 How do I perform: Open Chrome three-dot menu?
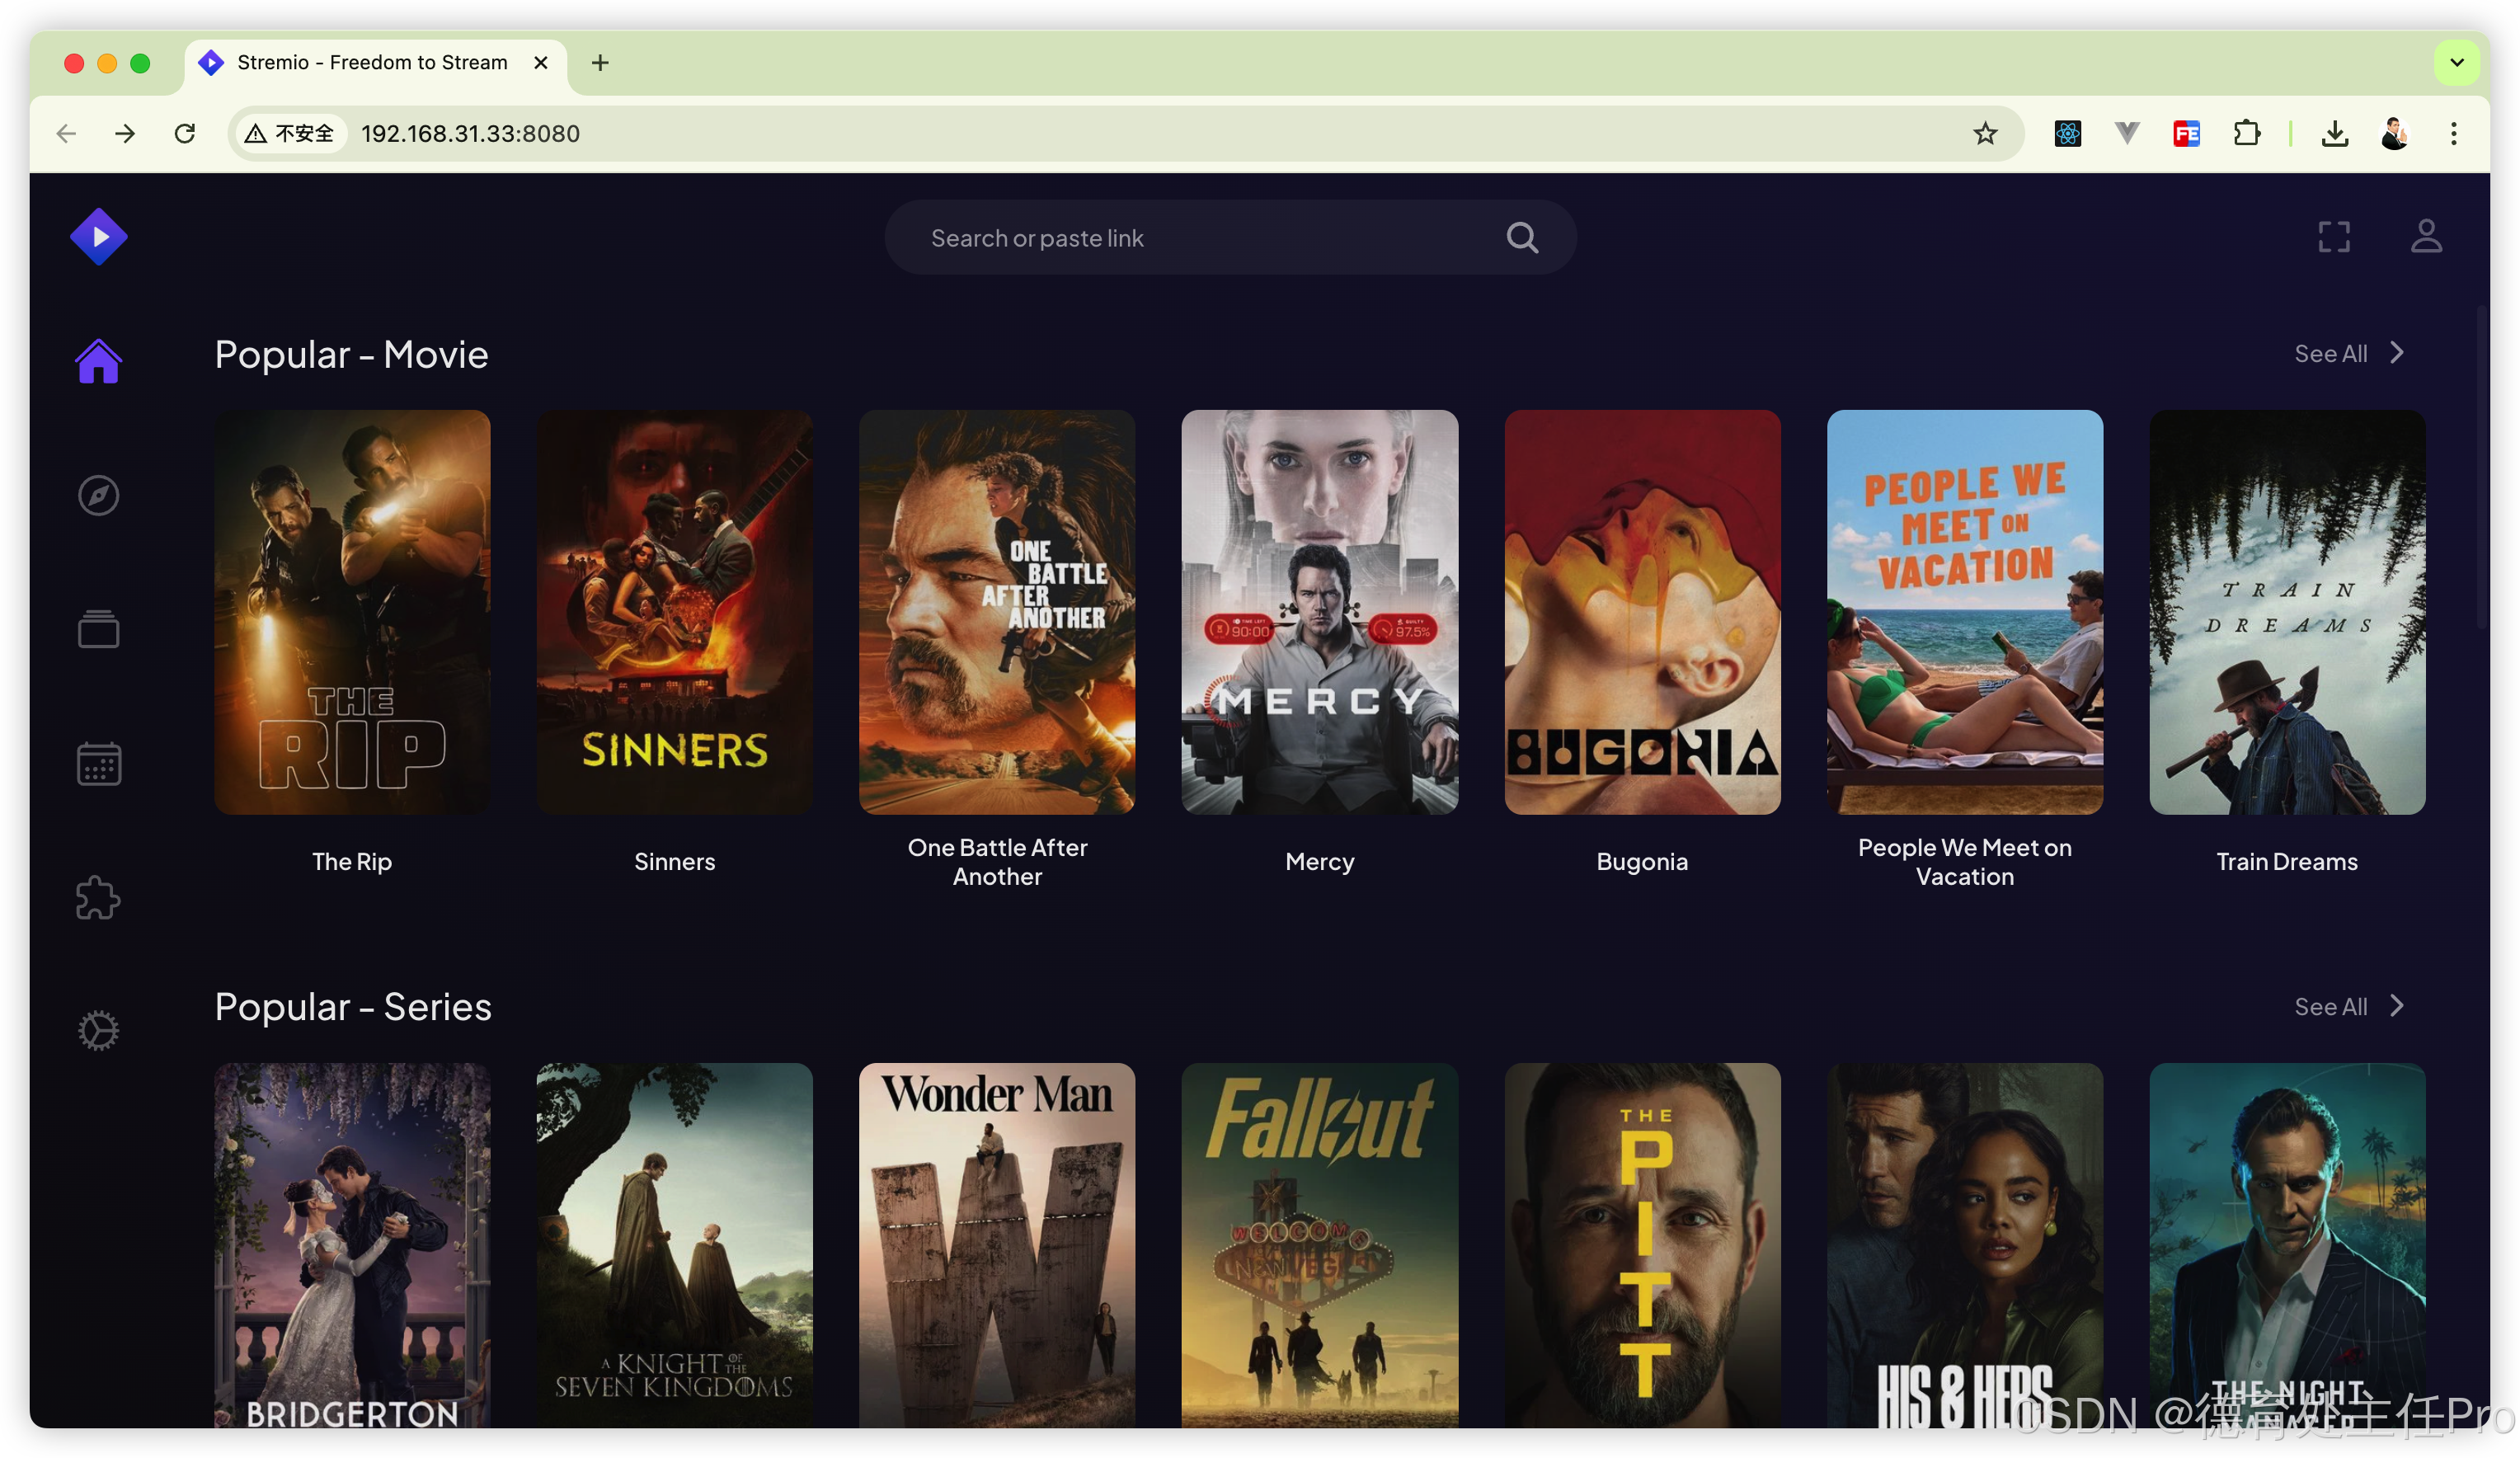[2452, 134]
